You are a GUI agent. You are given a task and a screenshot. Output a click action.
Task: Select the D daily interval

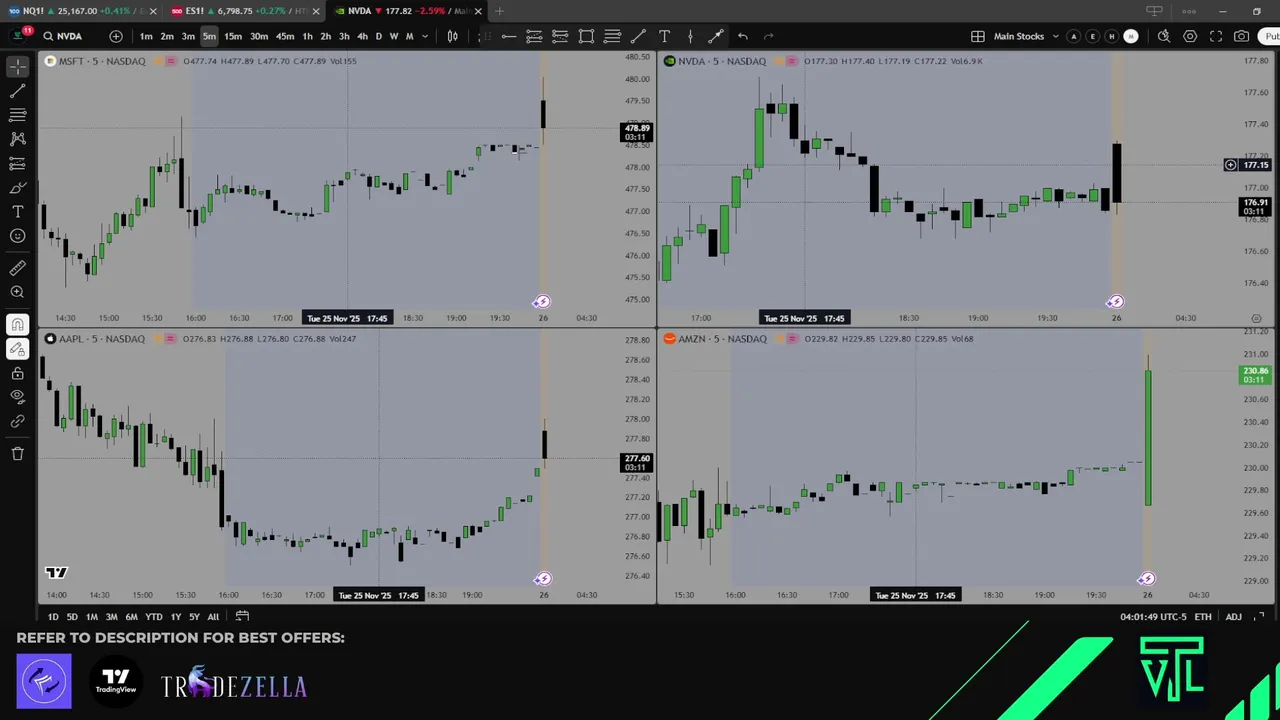(x=378, y=36)
